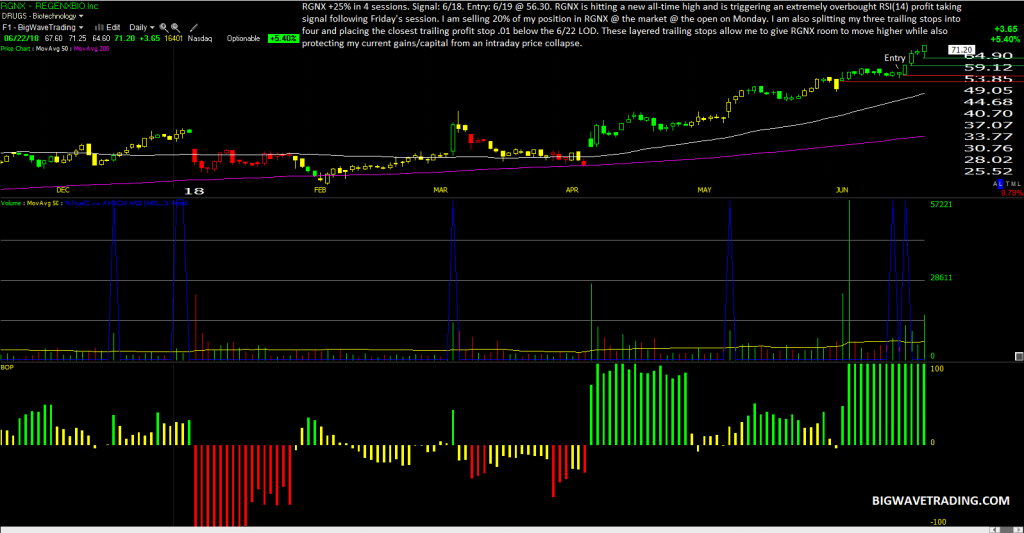The width and height of the screenshot is (1024, 533).
Task: Click the Price Chart legend label
Action: [x=15, y=48]
